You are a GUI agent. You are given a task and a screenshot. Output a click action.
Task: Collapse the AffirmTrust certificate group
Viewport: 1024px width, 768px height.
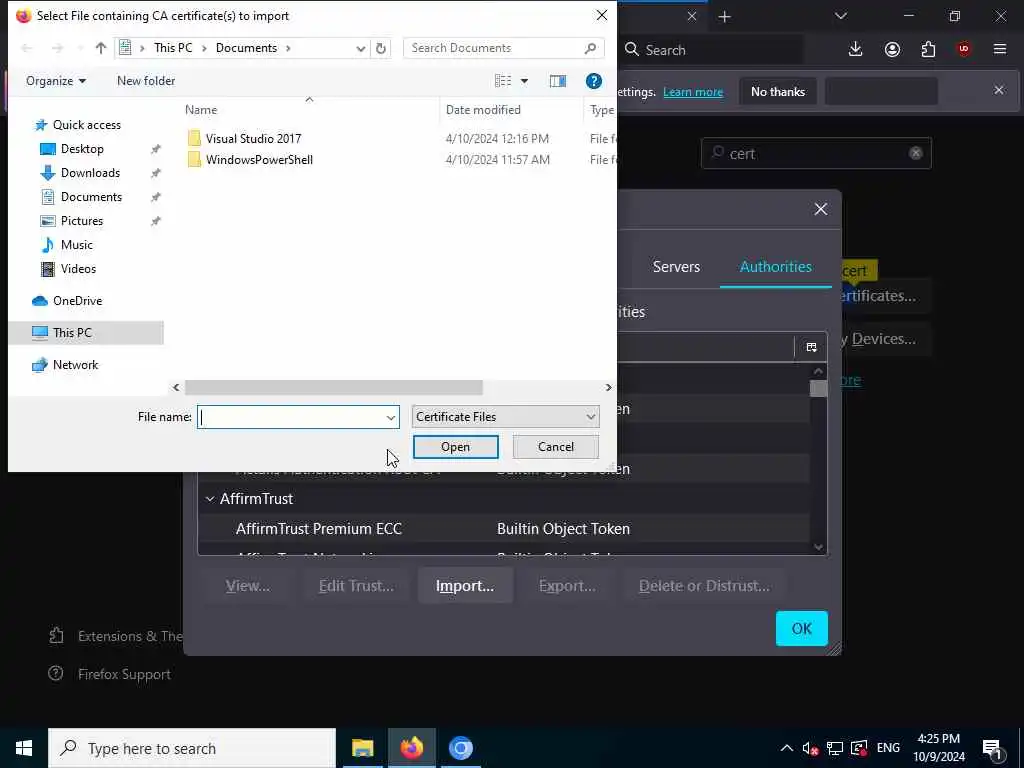point(210,499)
